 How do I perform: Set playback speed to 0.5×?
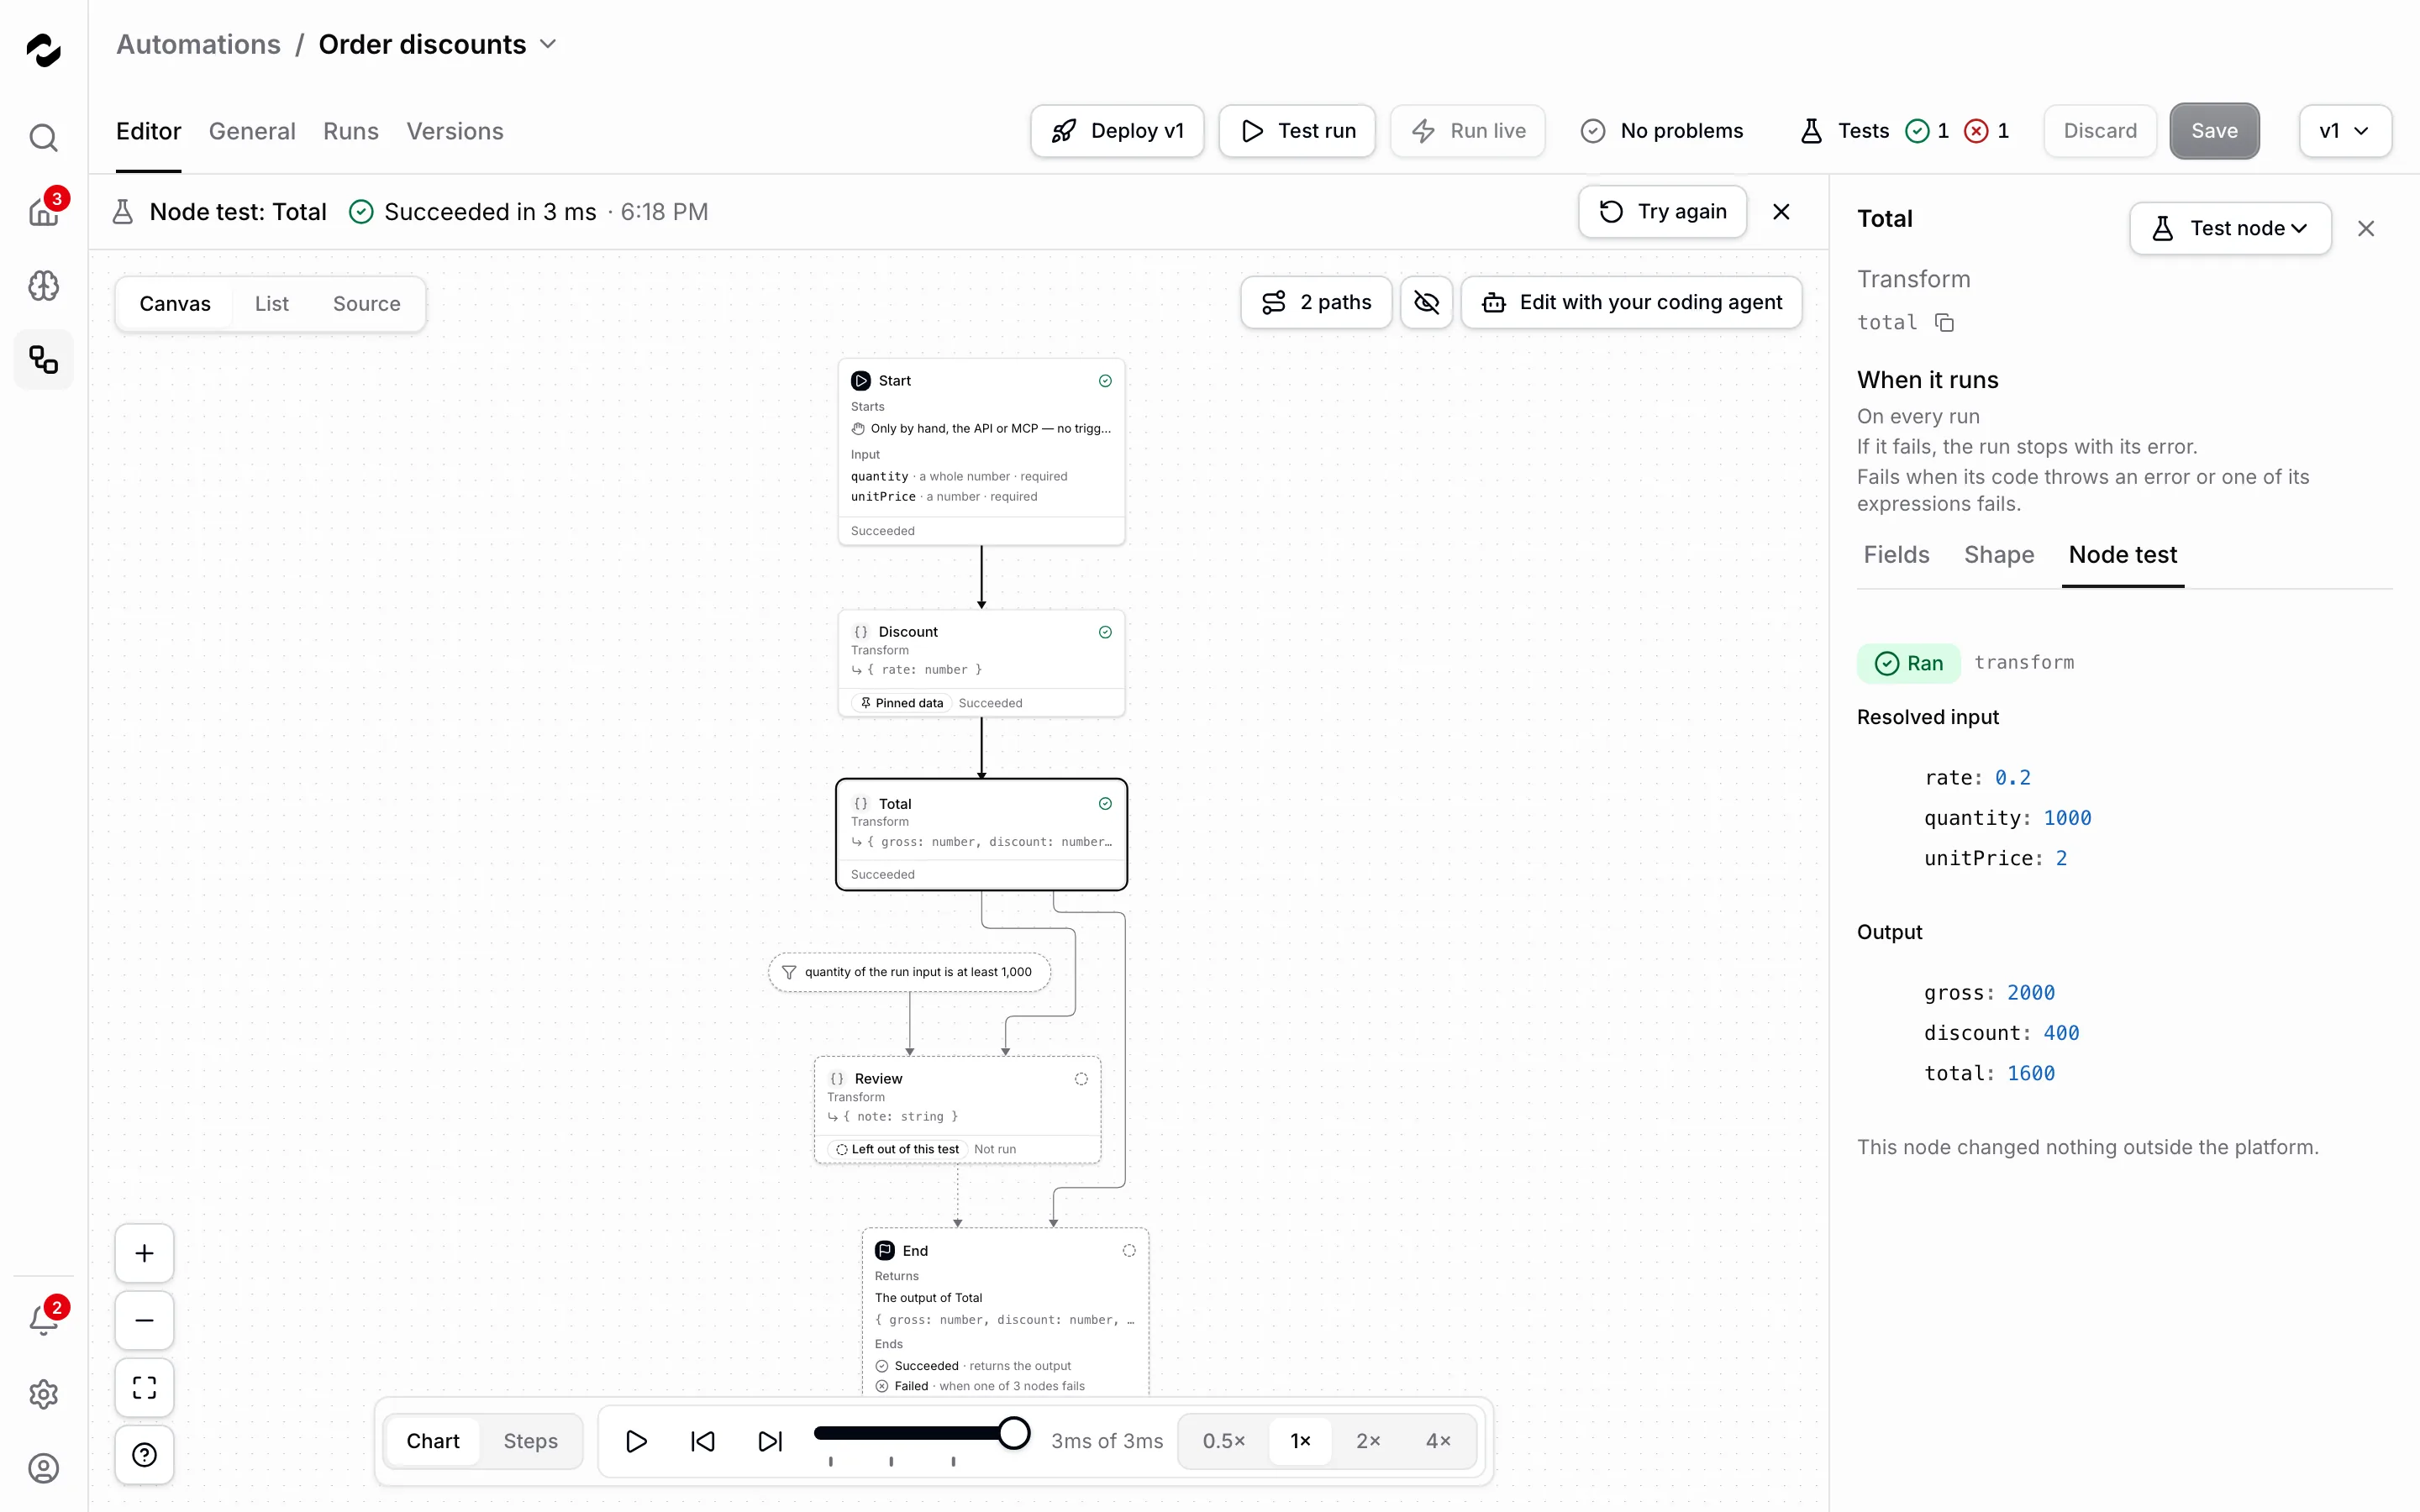pos(1223,1441)
